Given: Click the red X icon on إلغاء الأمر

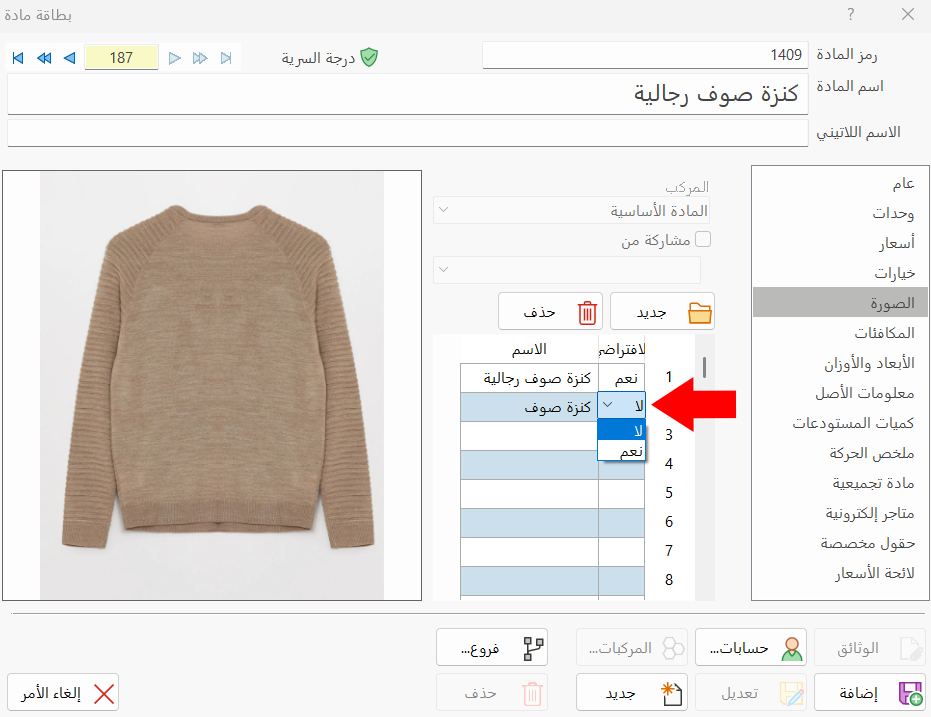Looking at the screenshot, I should 104,693.
